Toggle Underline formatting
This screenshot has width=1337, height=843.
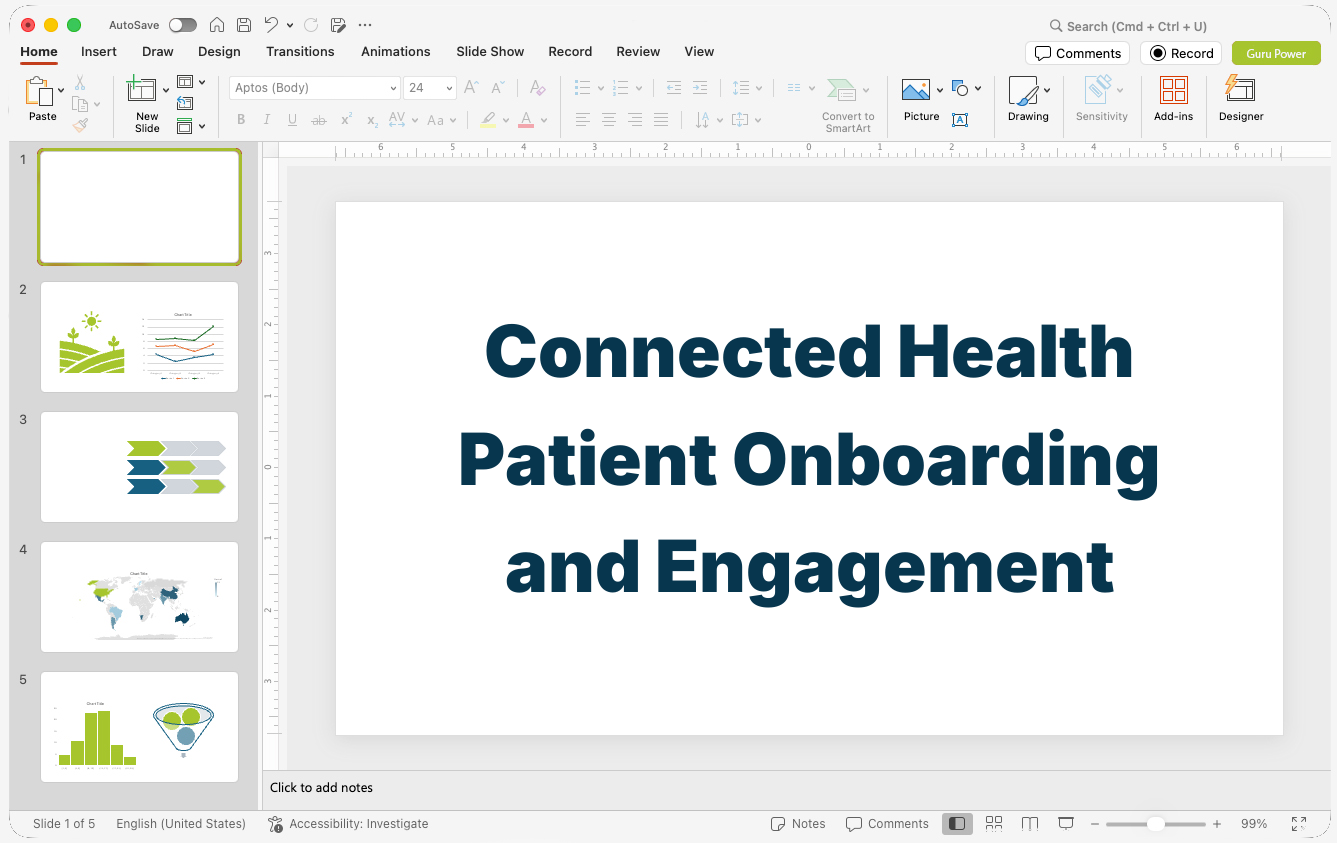[x=292, y=120]
